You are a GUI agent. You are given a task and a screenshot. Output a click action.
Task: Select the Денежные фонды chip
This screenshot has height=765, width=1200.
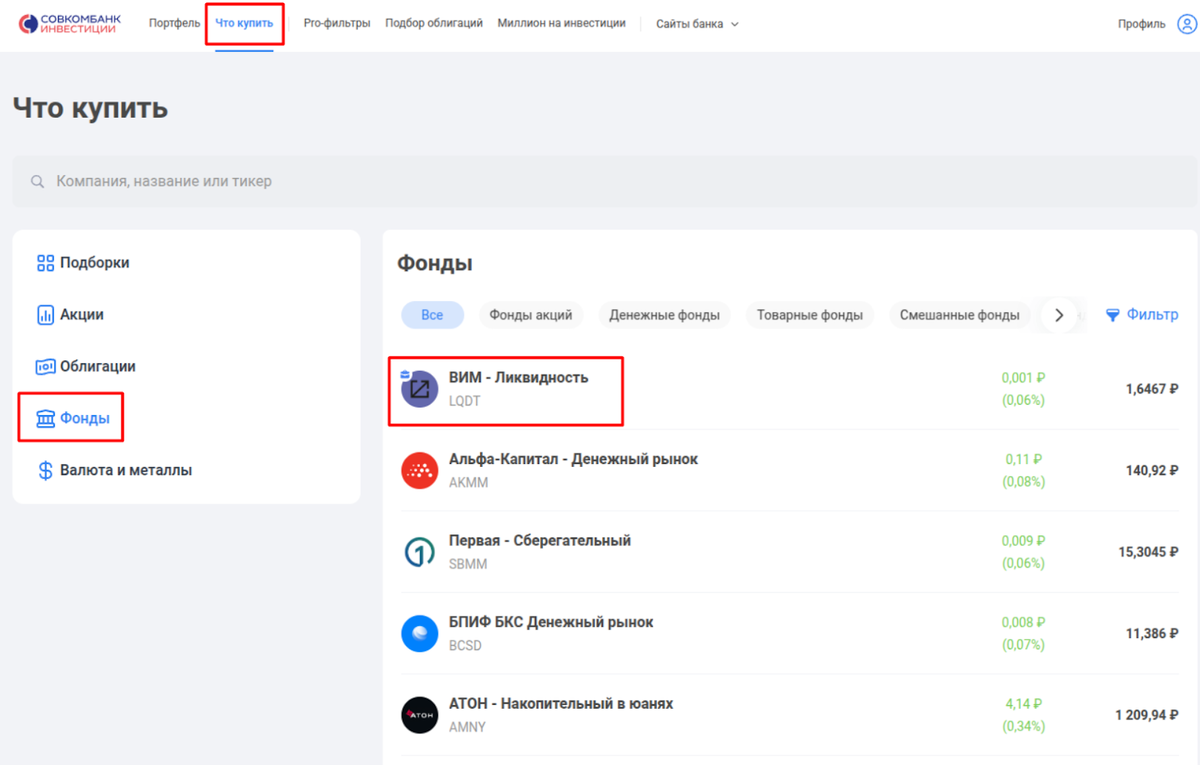(x=665, y=315)
